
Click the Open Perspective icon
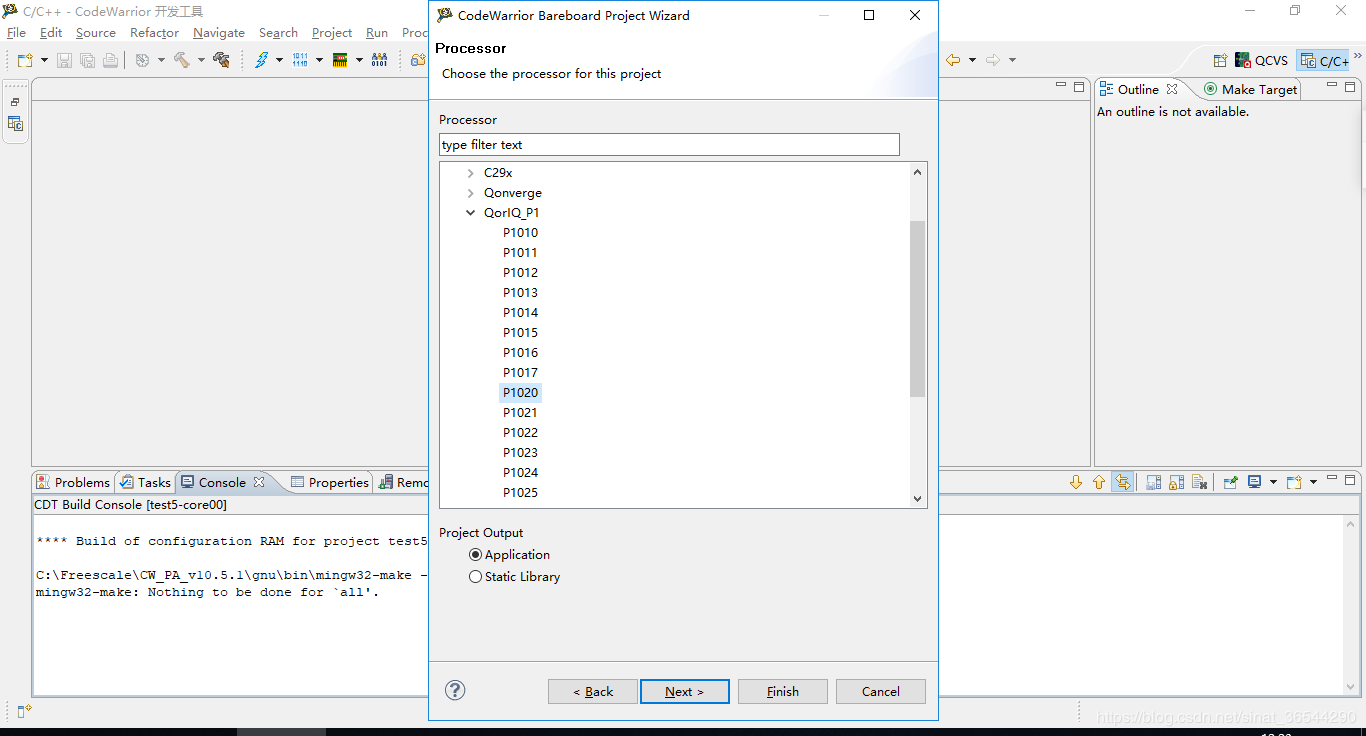click(x=1220, y=61)
